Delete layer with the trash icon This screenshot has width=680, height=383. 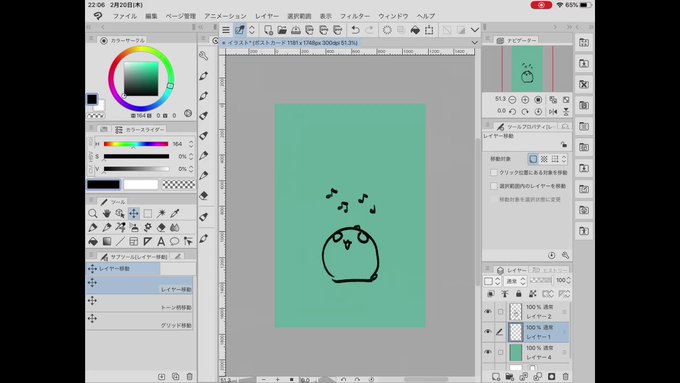pos(566,376)
